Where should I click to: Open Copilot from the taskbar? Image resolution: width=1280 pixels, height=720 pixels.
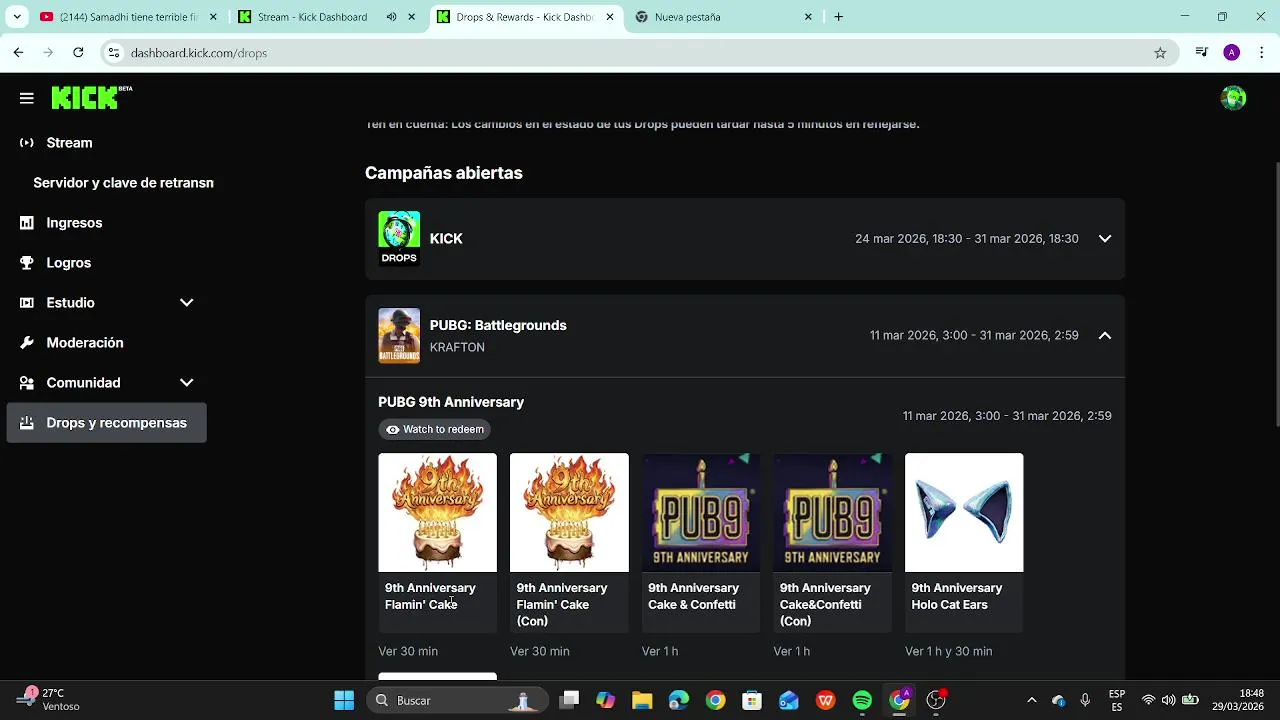(x=606, y=701)
